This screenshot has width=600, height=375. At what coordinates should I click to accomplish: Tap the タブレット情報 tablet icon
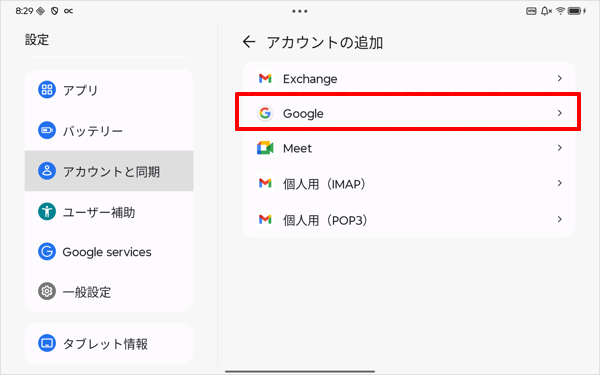(x=47, y=343)
